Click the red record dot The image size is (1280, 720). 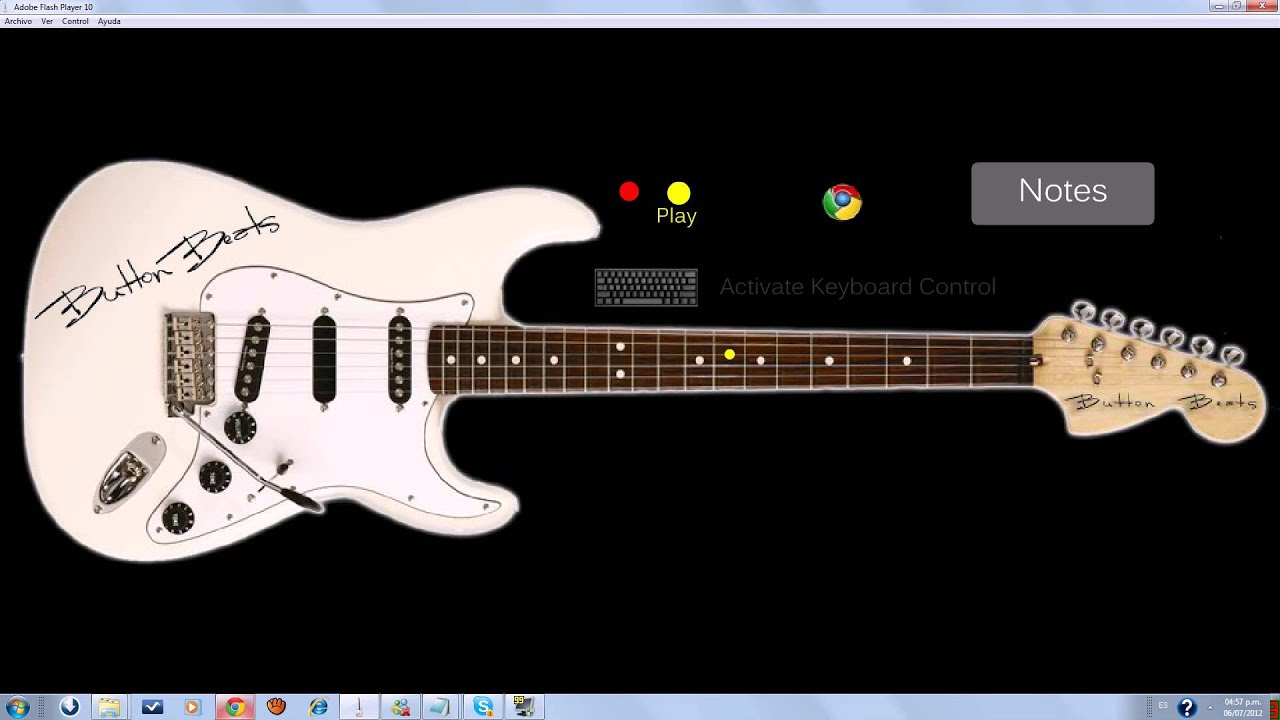coord(629,191)
